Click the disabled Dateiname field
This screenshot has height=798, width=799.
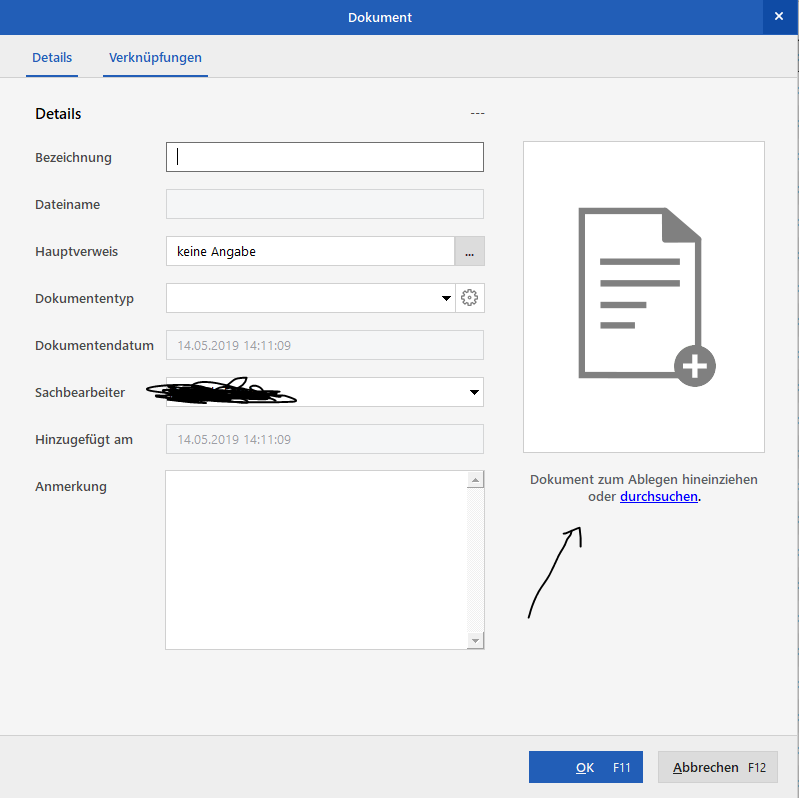(x=325, y=204)
